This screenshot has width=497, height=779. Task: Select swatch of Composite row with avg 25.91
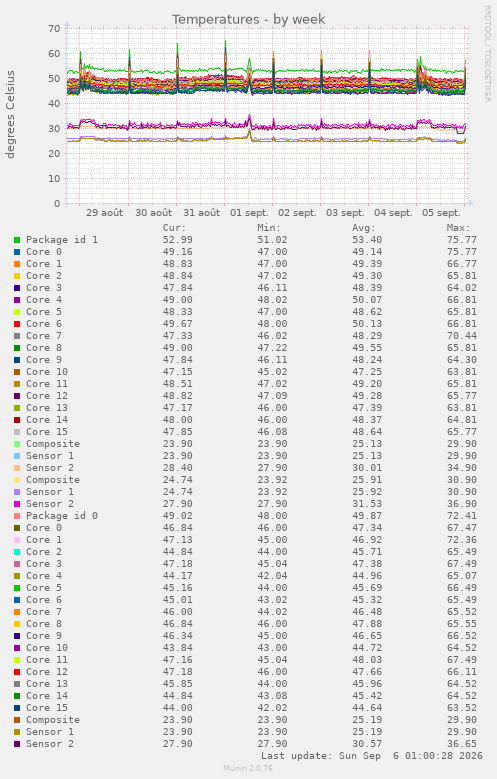pos(17,480)
